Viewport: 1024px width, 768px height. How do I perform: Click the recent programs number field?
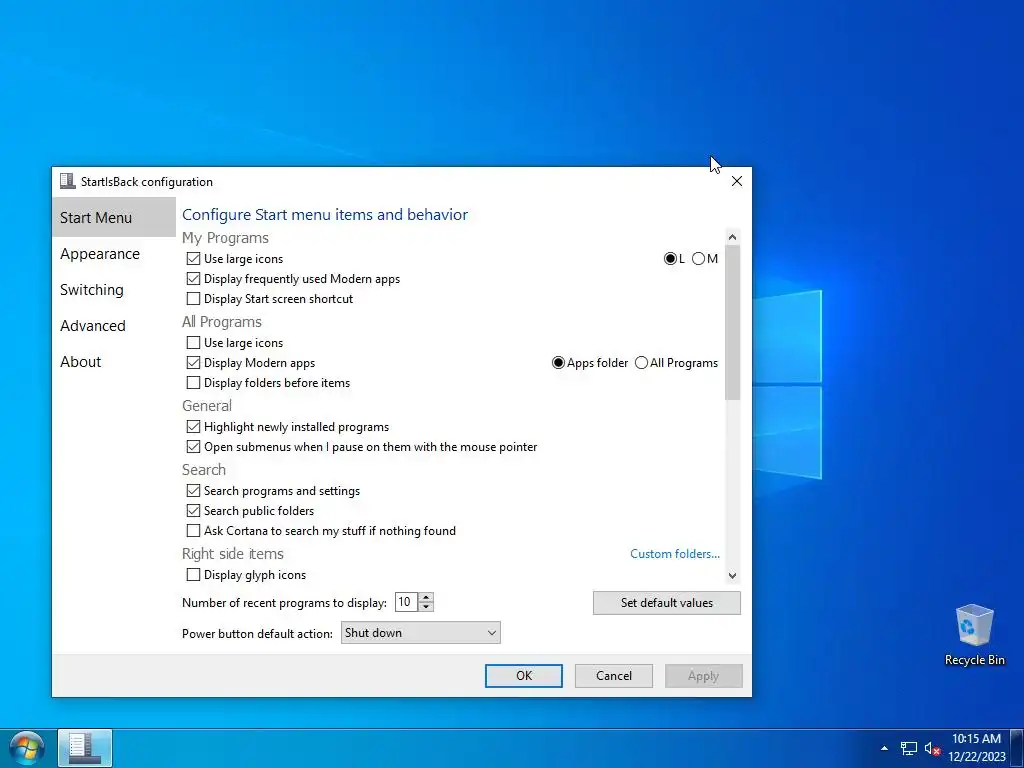click(x=406, y=602)
